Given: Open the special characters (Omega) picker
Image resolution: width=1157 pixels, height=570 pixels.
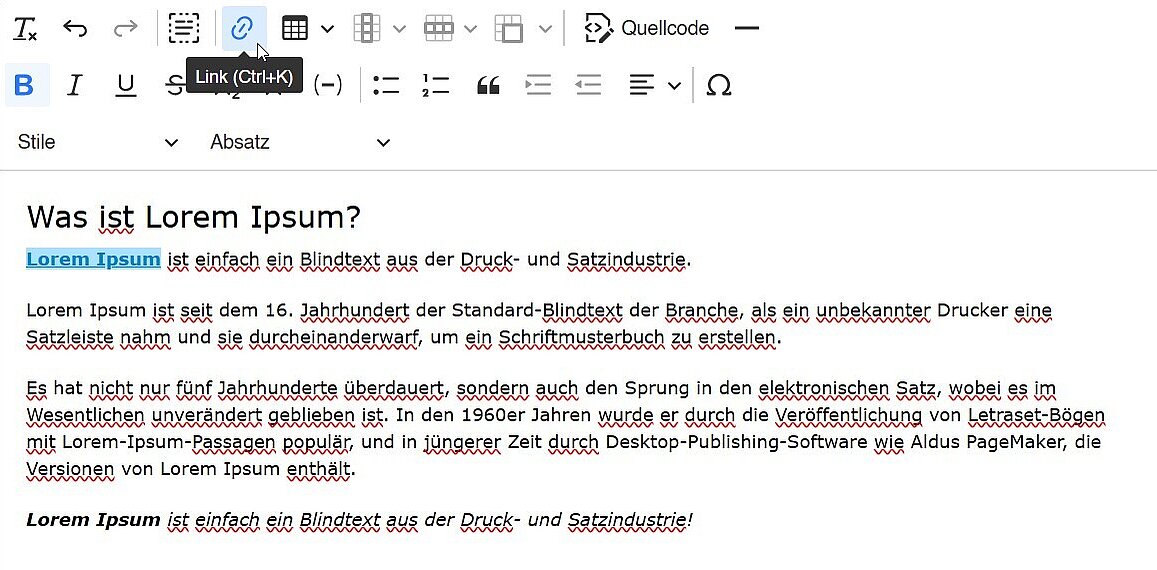Looking at the screenshot, I should tap(718, 86).
